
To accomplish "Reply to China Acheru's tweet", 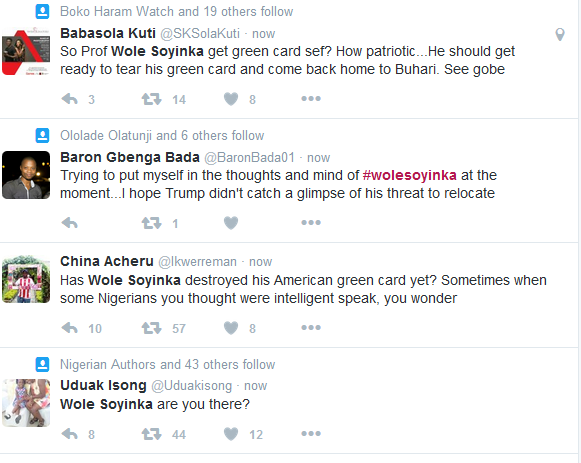I will [x=70, y=328].
